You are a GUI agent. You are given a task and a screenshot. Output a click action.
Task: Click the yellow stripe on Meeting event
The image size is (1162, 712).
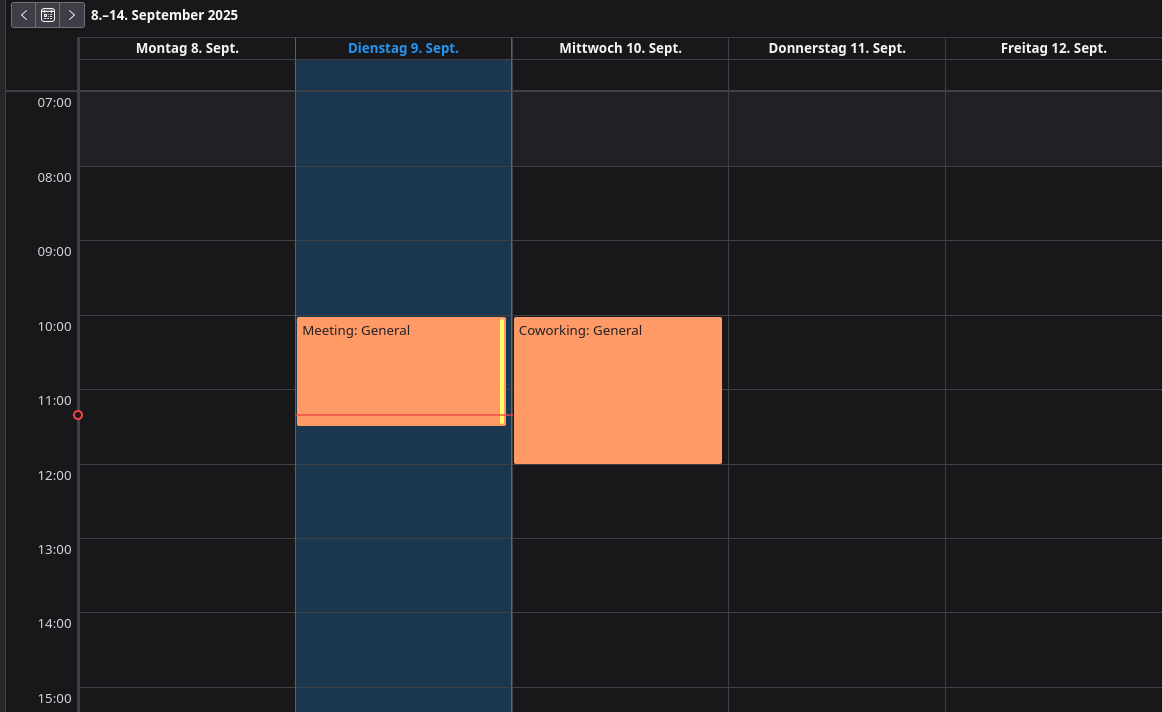coord(502,371)
